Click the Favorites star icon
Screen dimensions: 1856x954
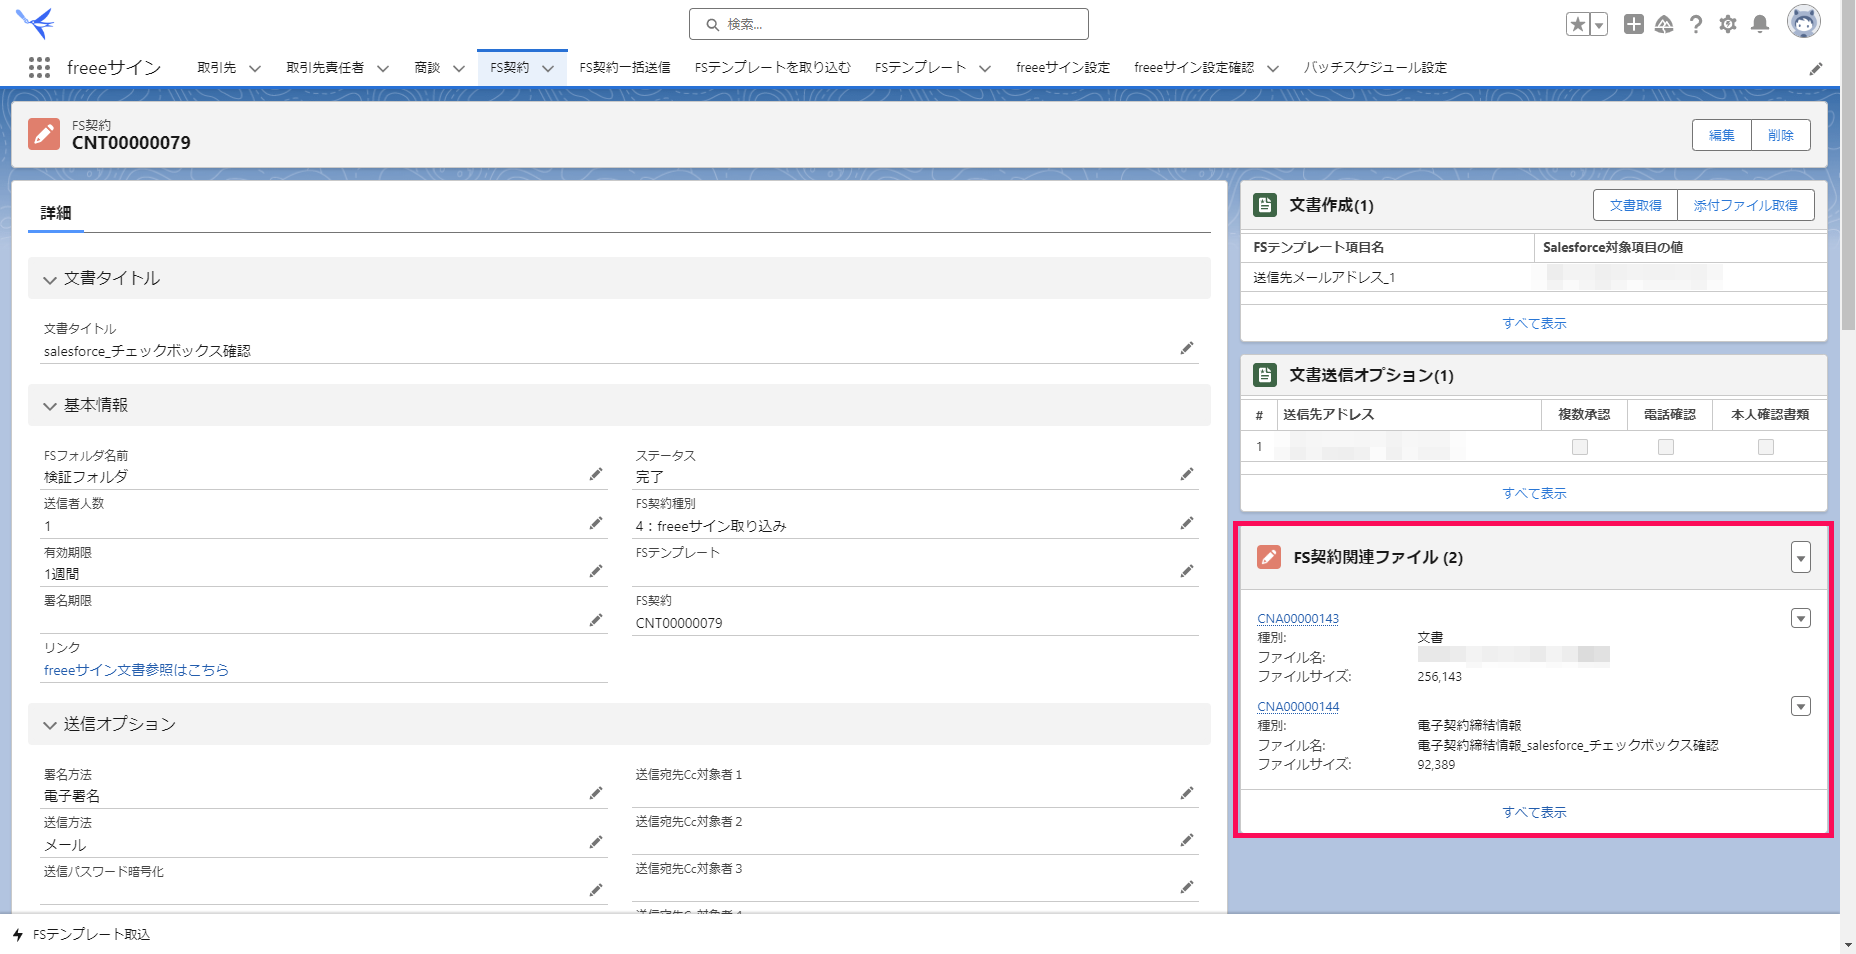[1577, 24]
